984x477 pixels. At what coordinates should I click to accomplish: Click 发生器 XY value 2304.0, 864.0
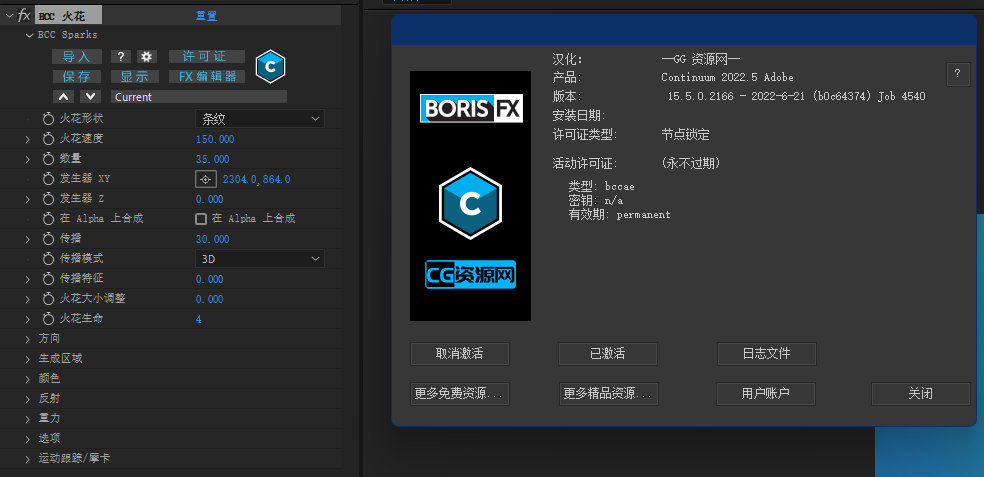(256, 179)
